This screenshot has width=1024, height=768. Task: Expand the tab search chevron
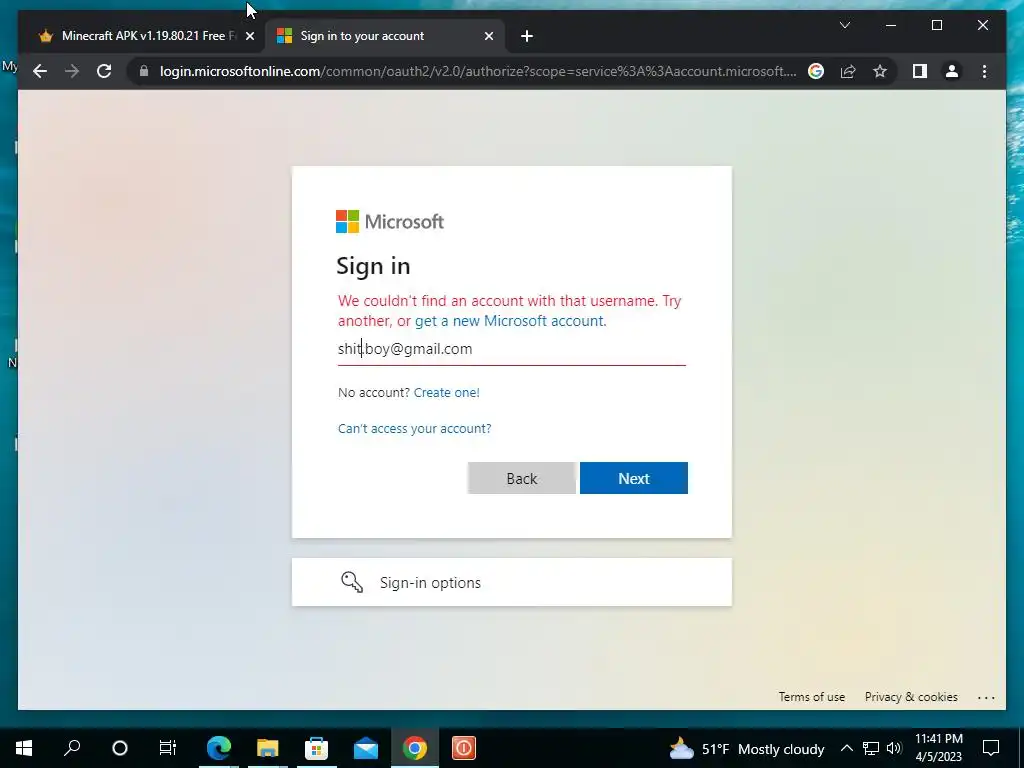point(844,25)
